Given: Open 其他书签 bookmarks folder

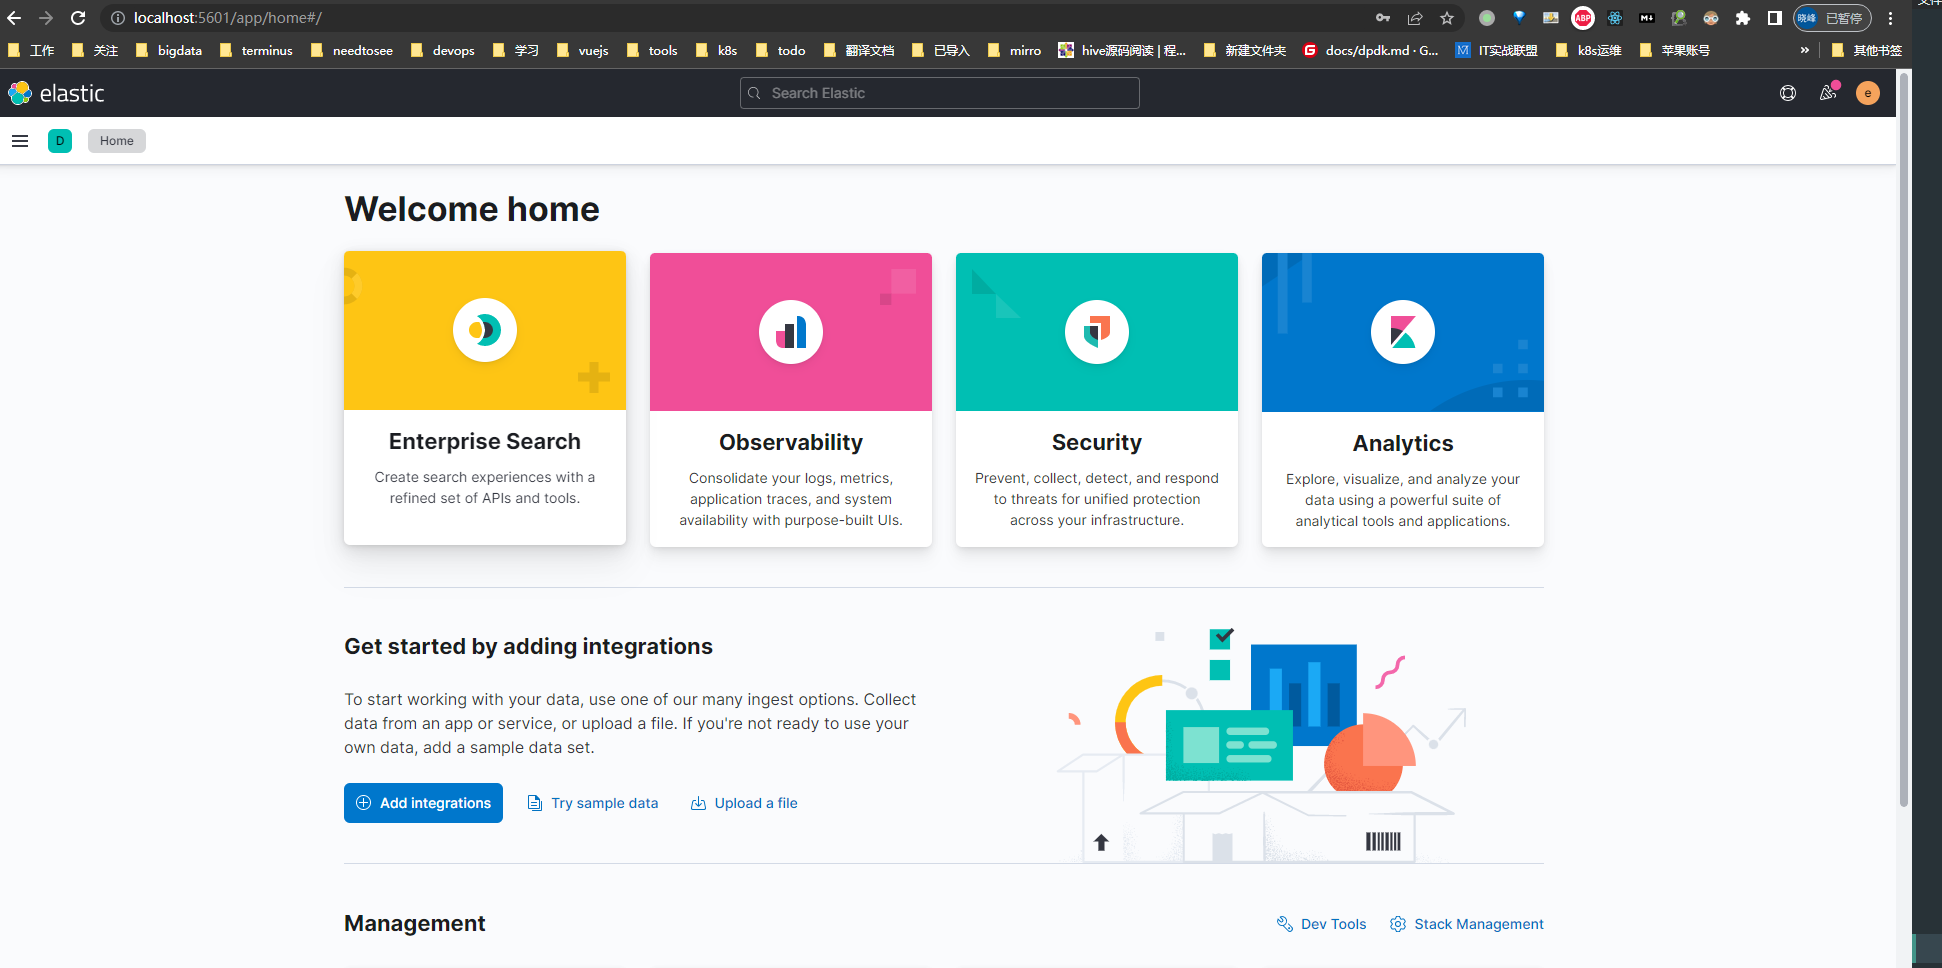Looking at the screenshot, I should (1867, 50).
